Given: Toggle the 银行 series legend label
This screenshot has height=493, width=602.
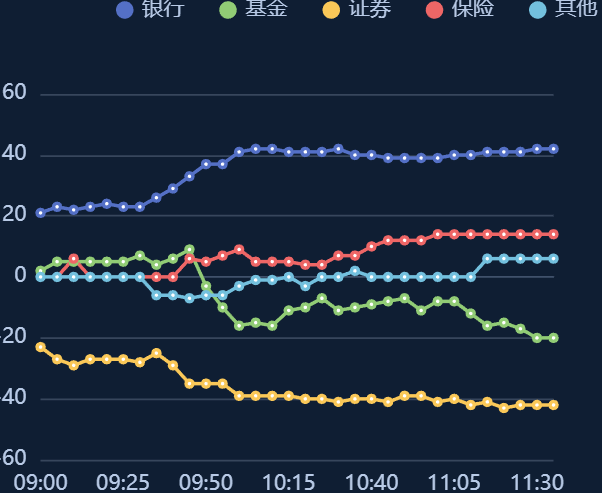Looking at the screenshot, I should pyautogui.click(x=162, y=10).
